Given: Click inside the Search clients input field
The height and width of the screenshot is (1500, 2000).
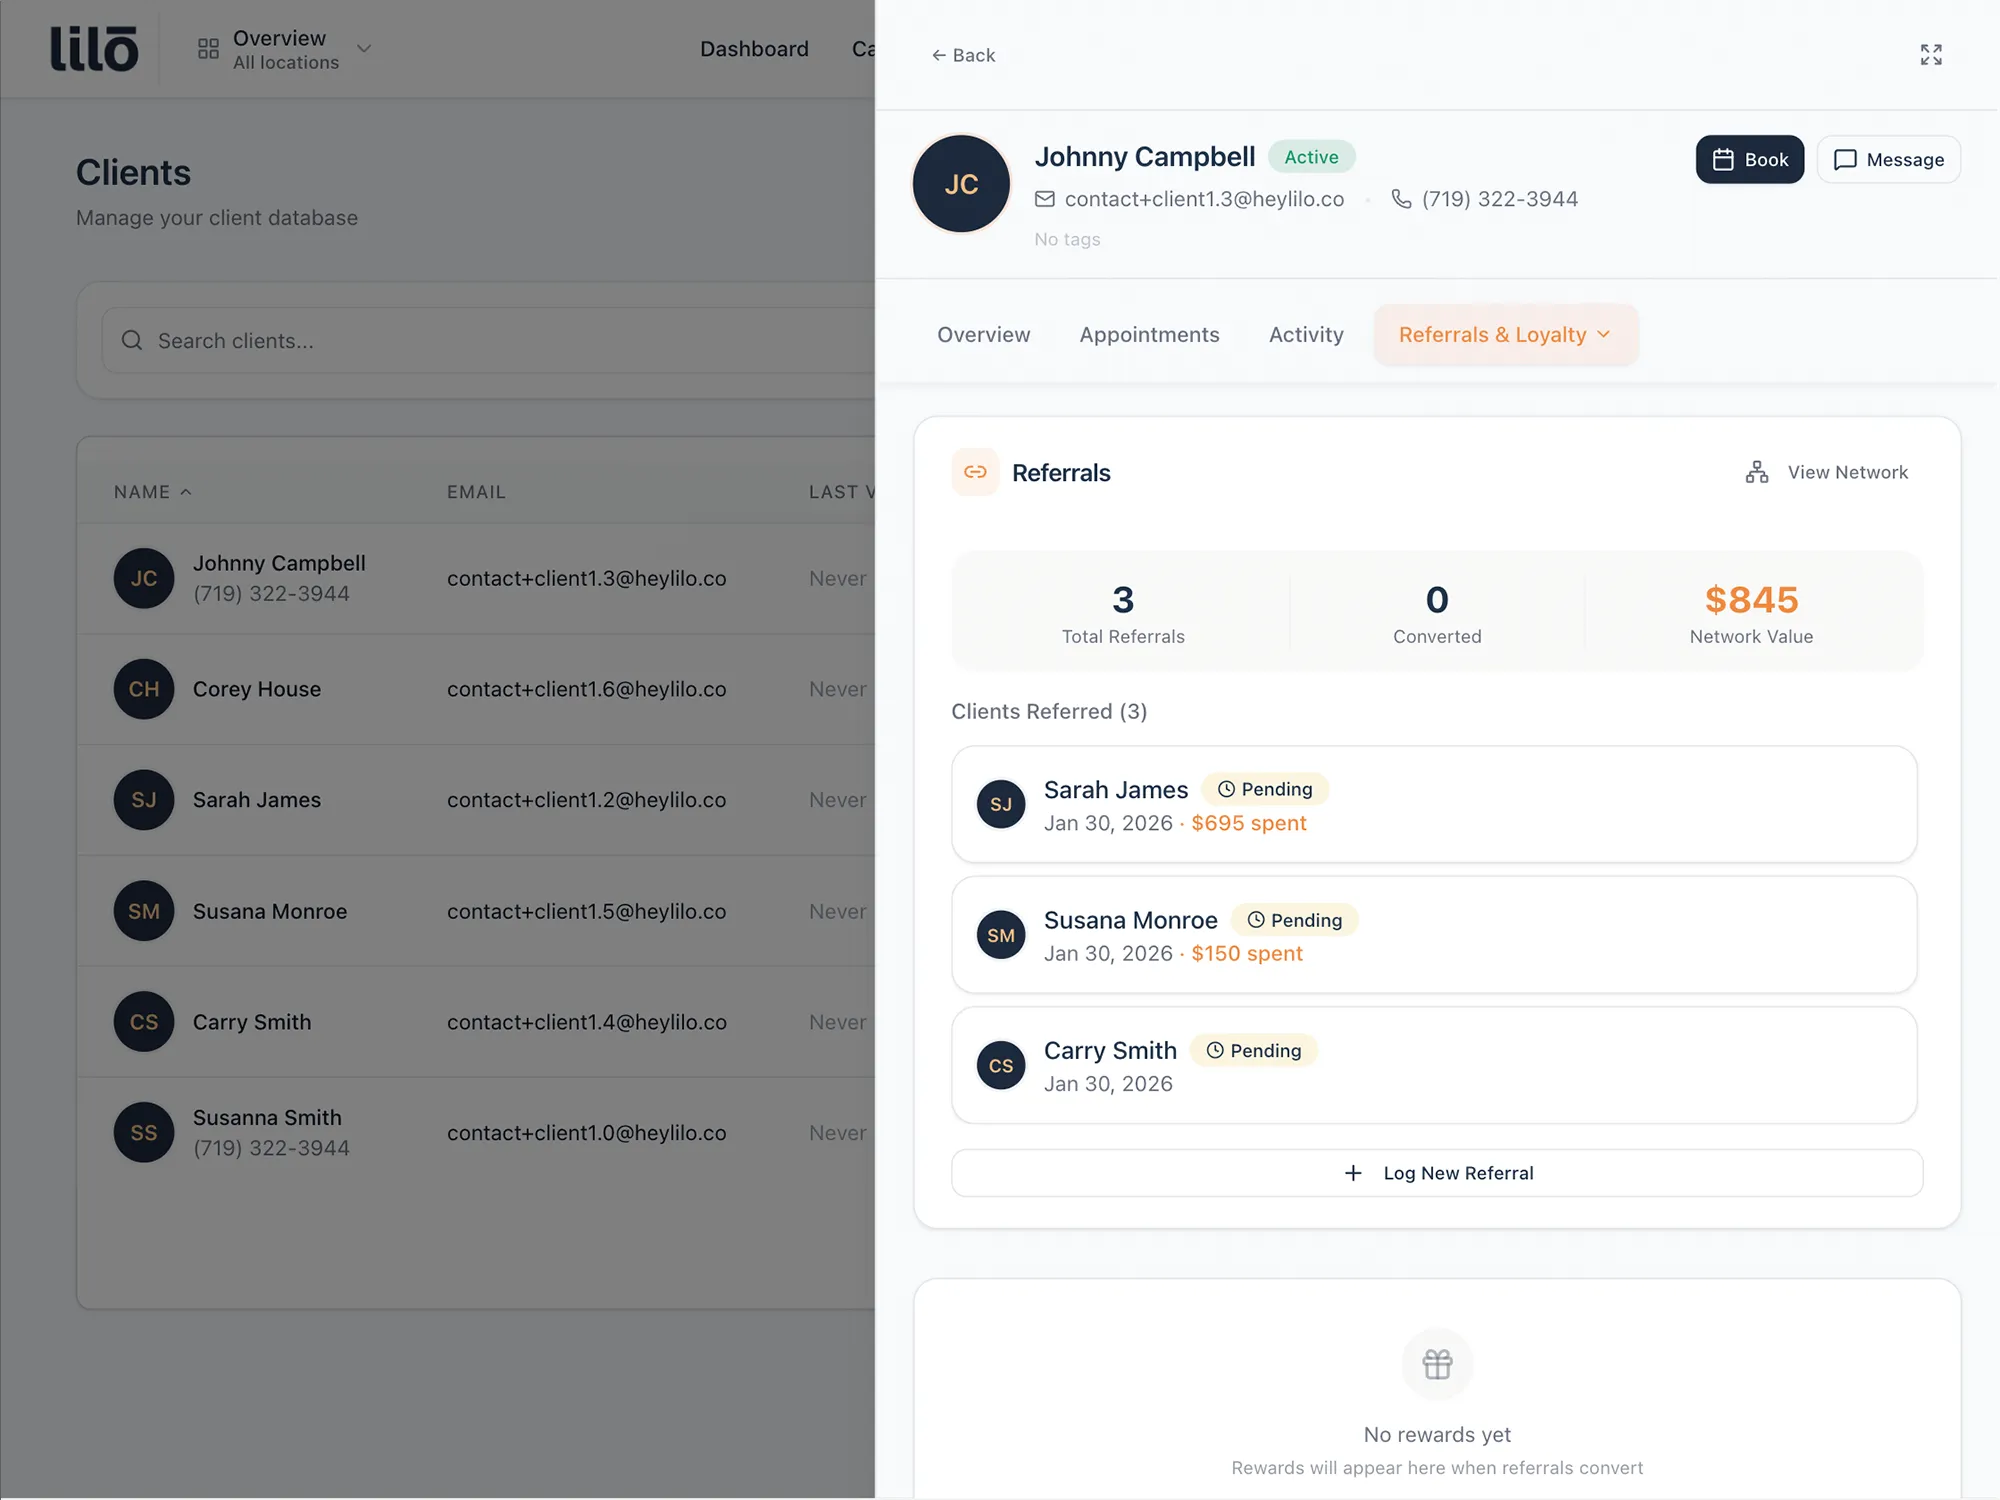Looking at the screenshot, I should (400, 340).
